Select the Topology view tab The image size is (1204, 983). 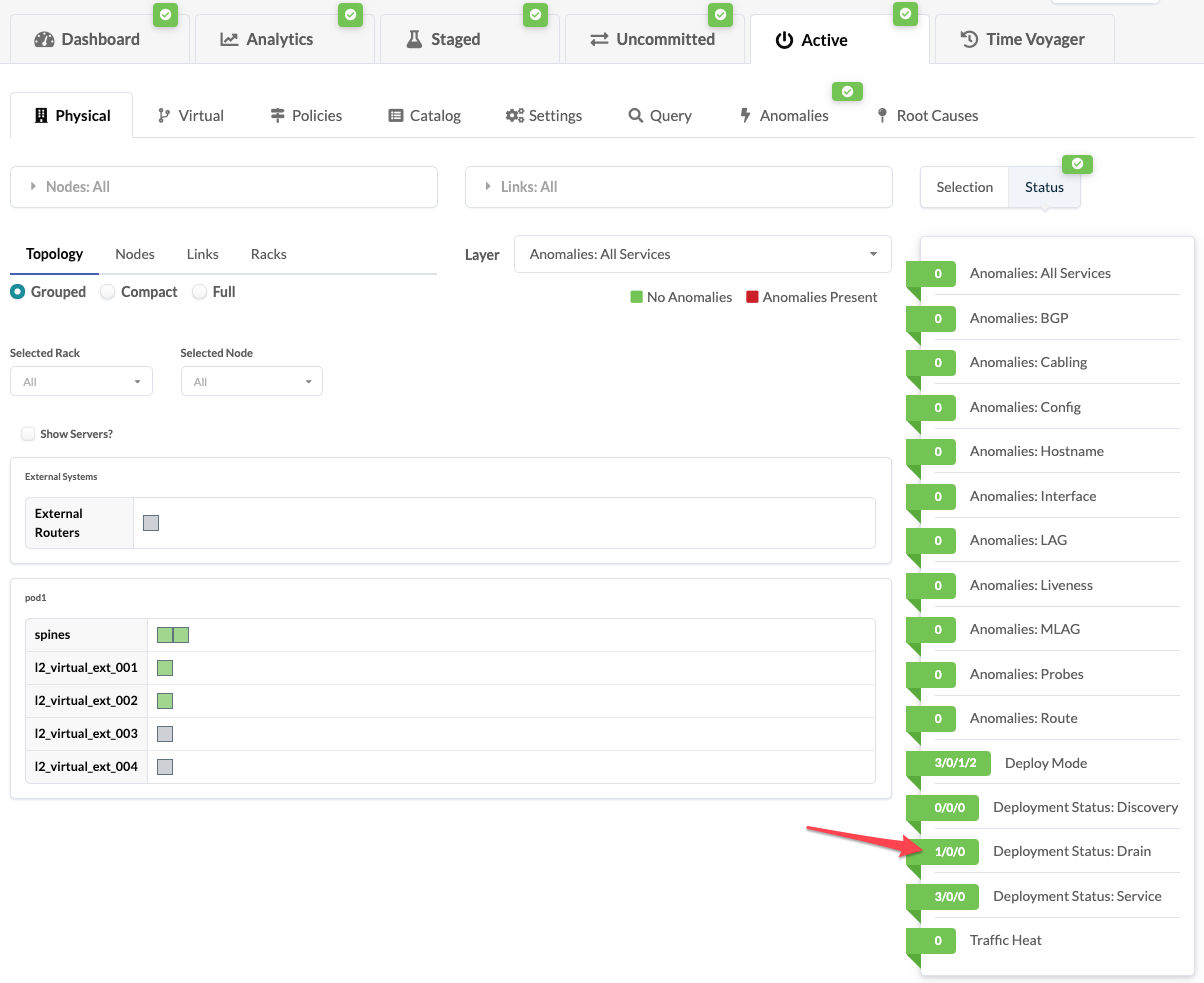coord(55,254)
